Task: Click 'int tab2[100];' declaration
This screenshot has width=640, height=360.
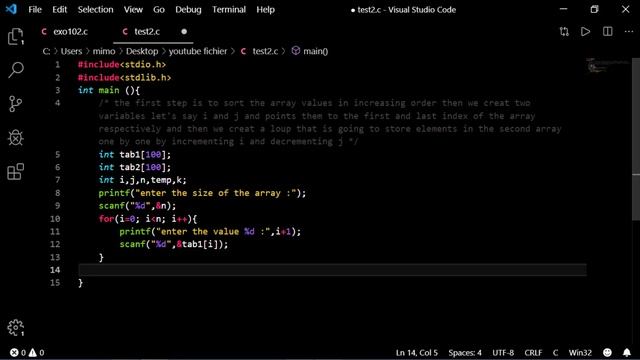Action: click(x=135, y=167)
